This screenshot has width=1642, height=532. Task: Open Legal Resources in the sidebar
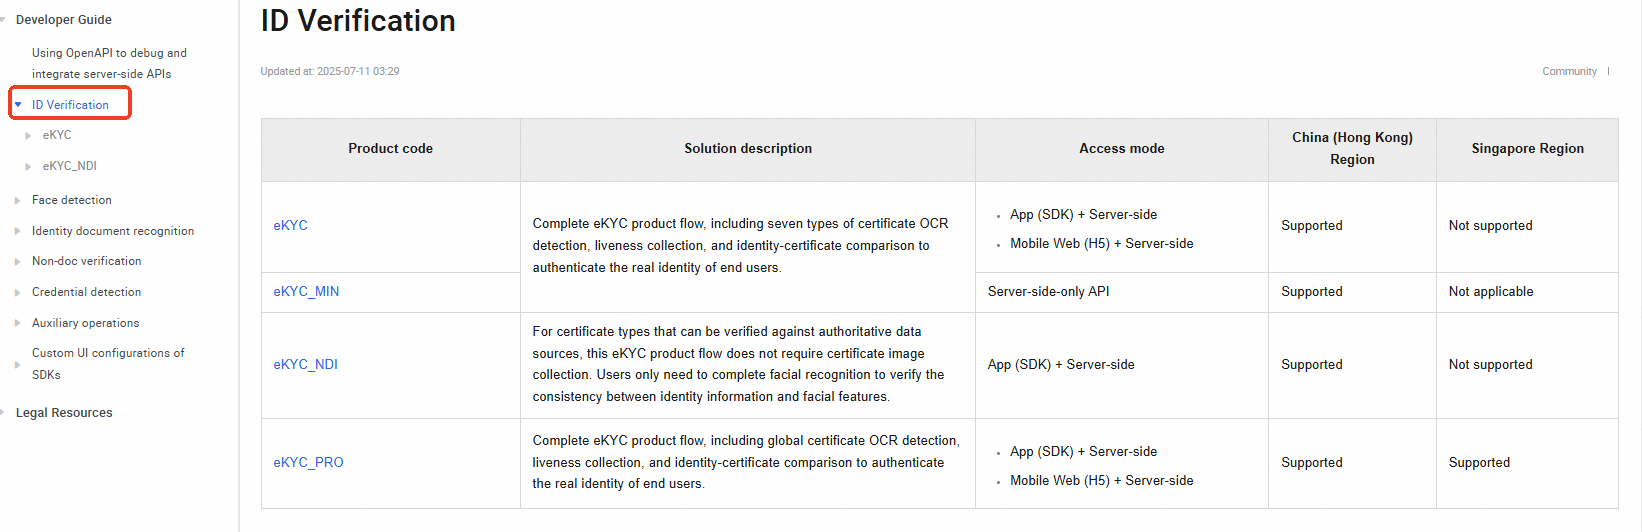(x=64, y=413)
